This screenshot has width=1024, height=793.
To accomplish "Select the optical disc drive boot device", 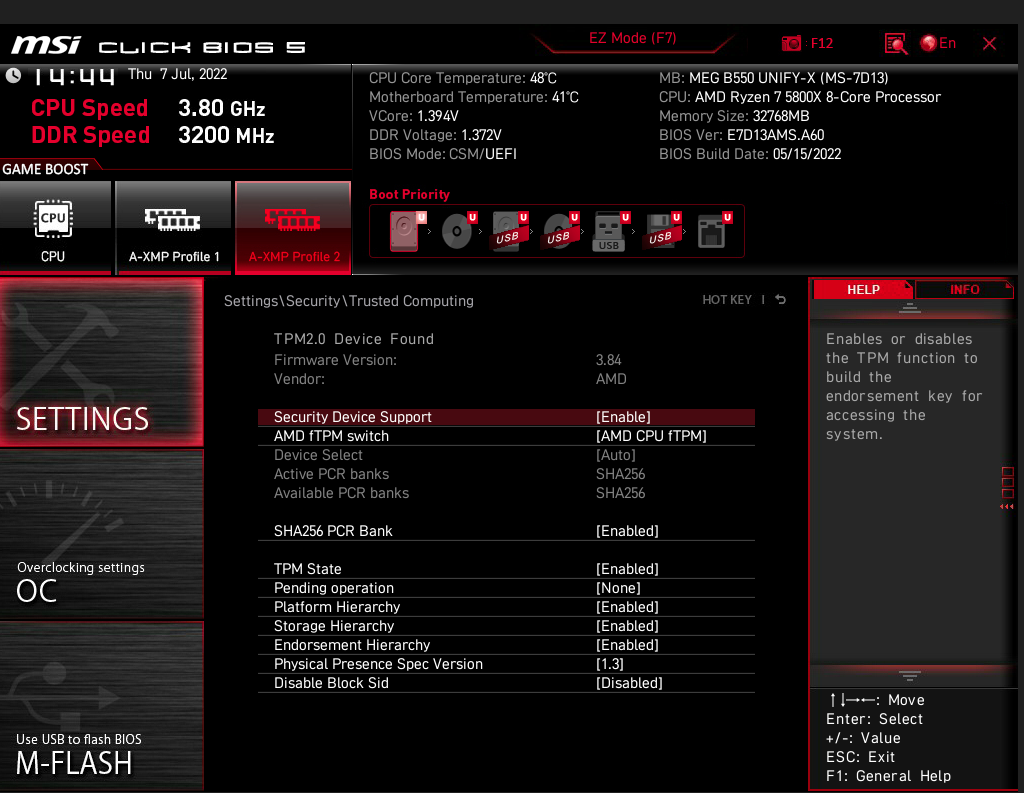I will point(458,231).
